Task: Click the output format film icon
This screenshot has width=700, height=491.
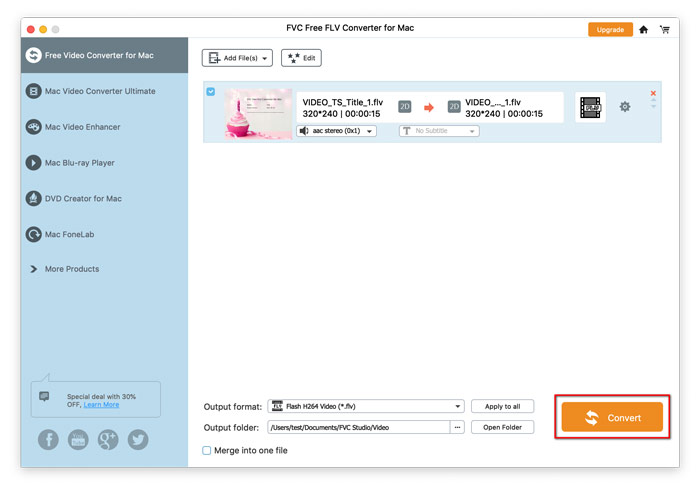Action: 590,107
